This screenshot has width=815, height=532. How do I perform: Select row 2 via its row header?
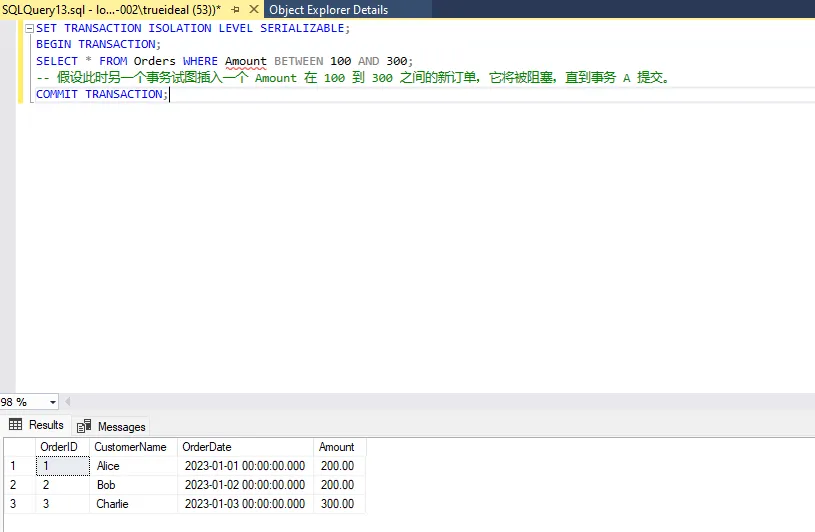tap(13, 485)
